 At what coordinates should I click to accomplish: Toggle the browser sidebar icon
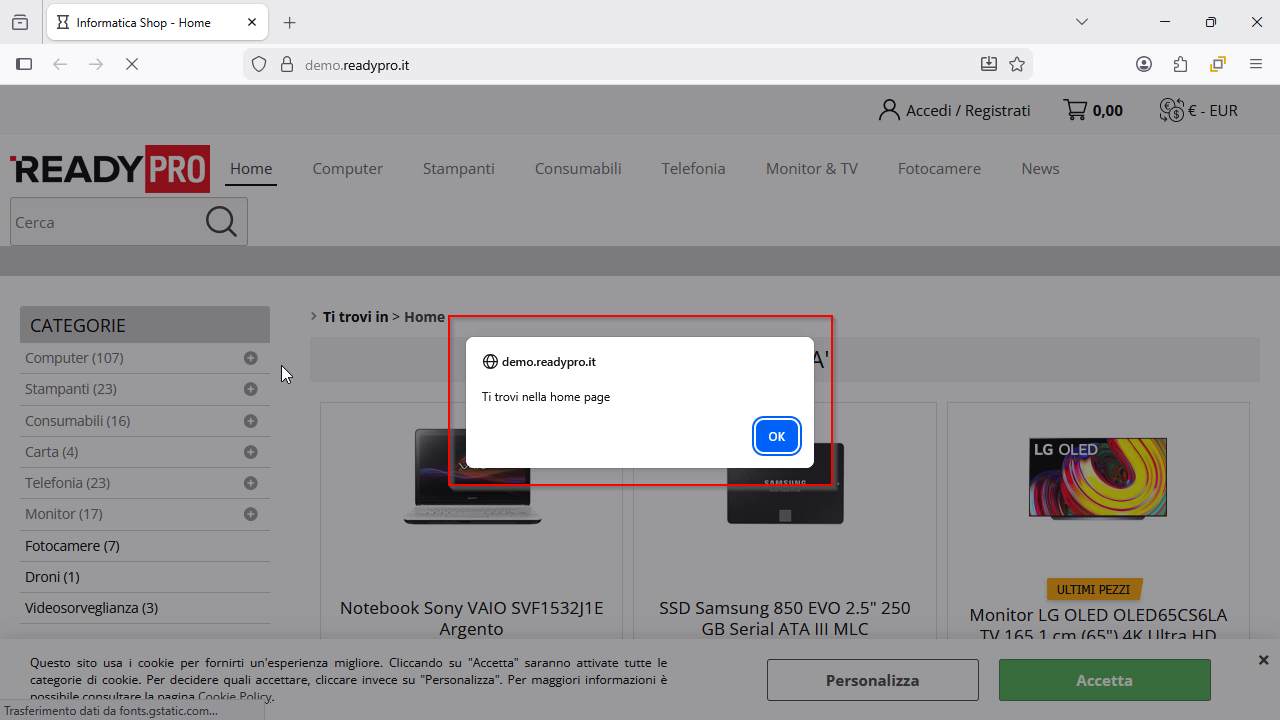[x=24, y=64]
